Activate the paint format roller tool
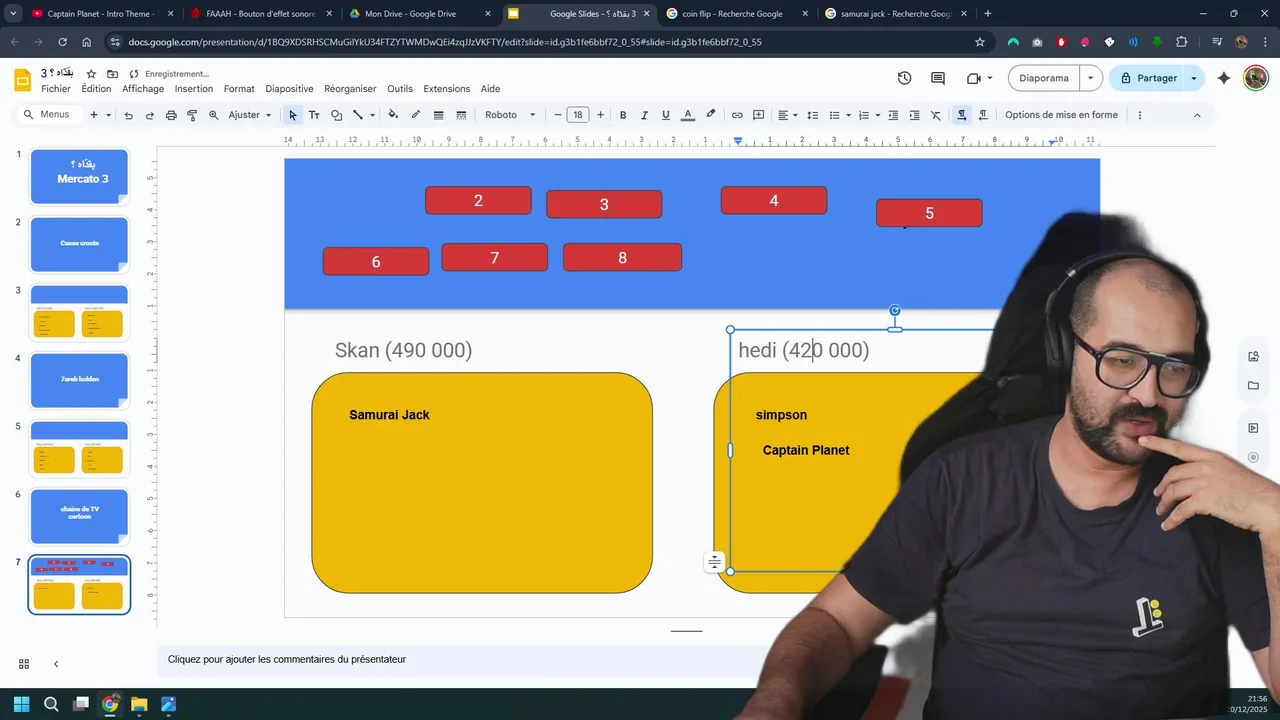The width and height of the screenshot is (1280, 720). tap(192, 115)
